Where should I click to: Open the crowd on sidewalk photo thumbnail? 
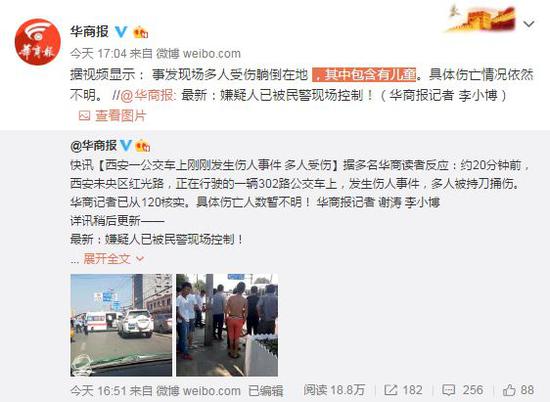click(x=227, y=325)
